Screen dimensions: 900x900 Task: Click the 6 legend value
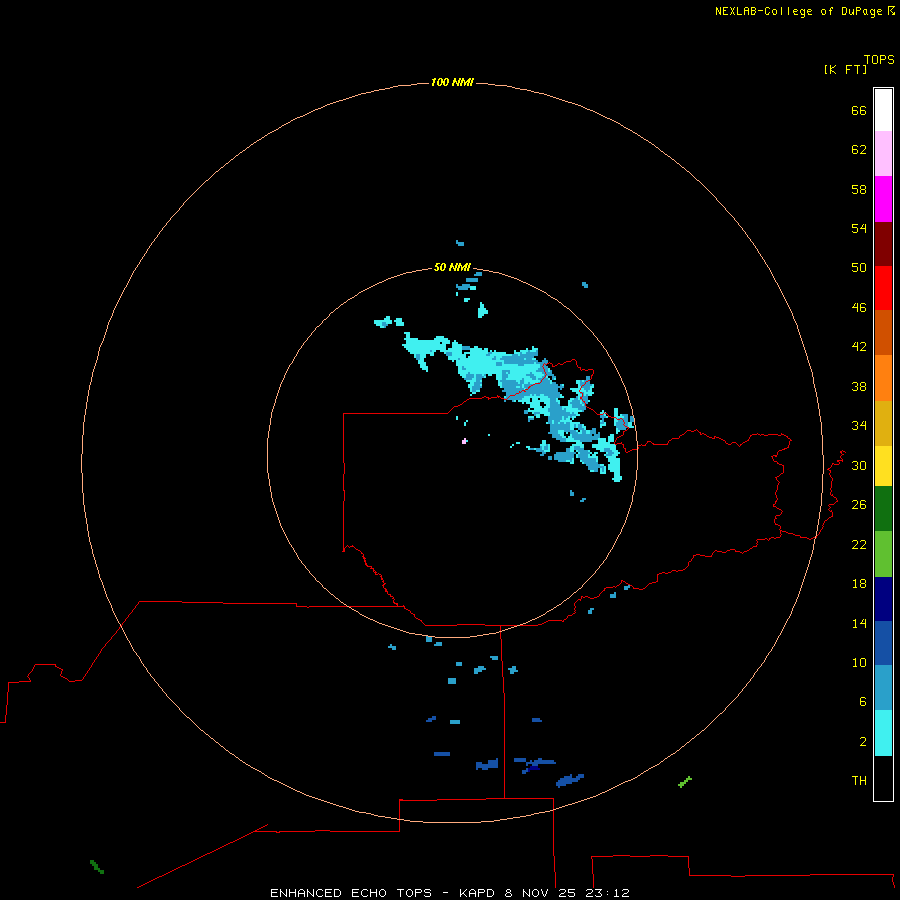tap(862, 701)
